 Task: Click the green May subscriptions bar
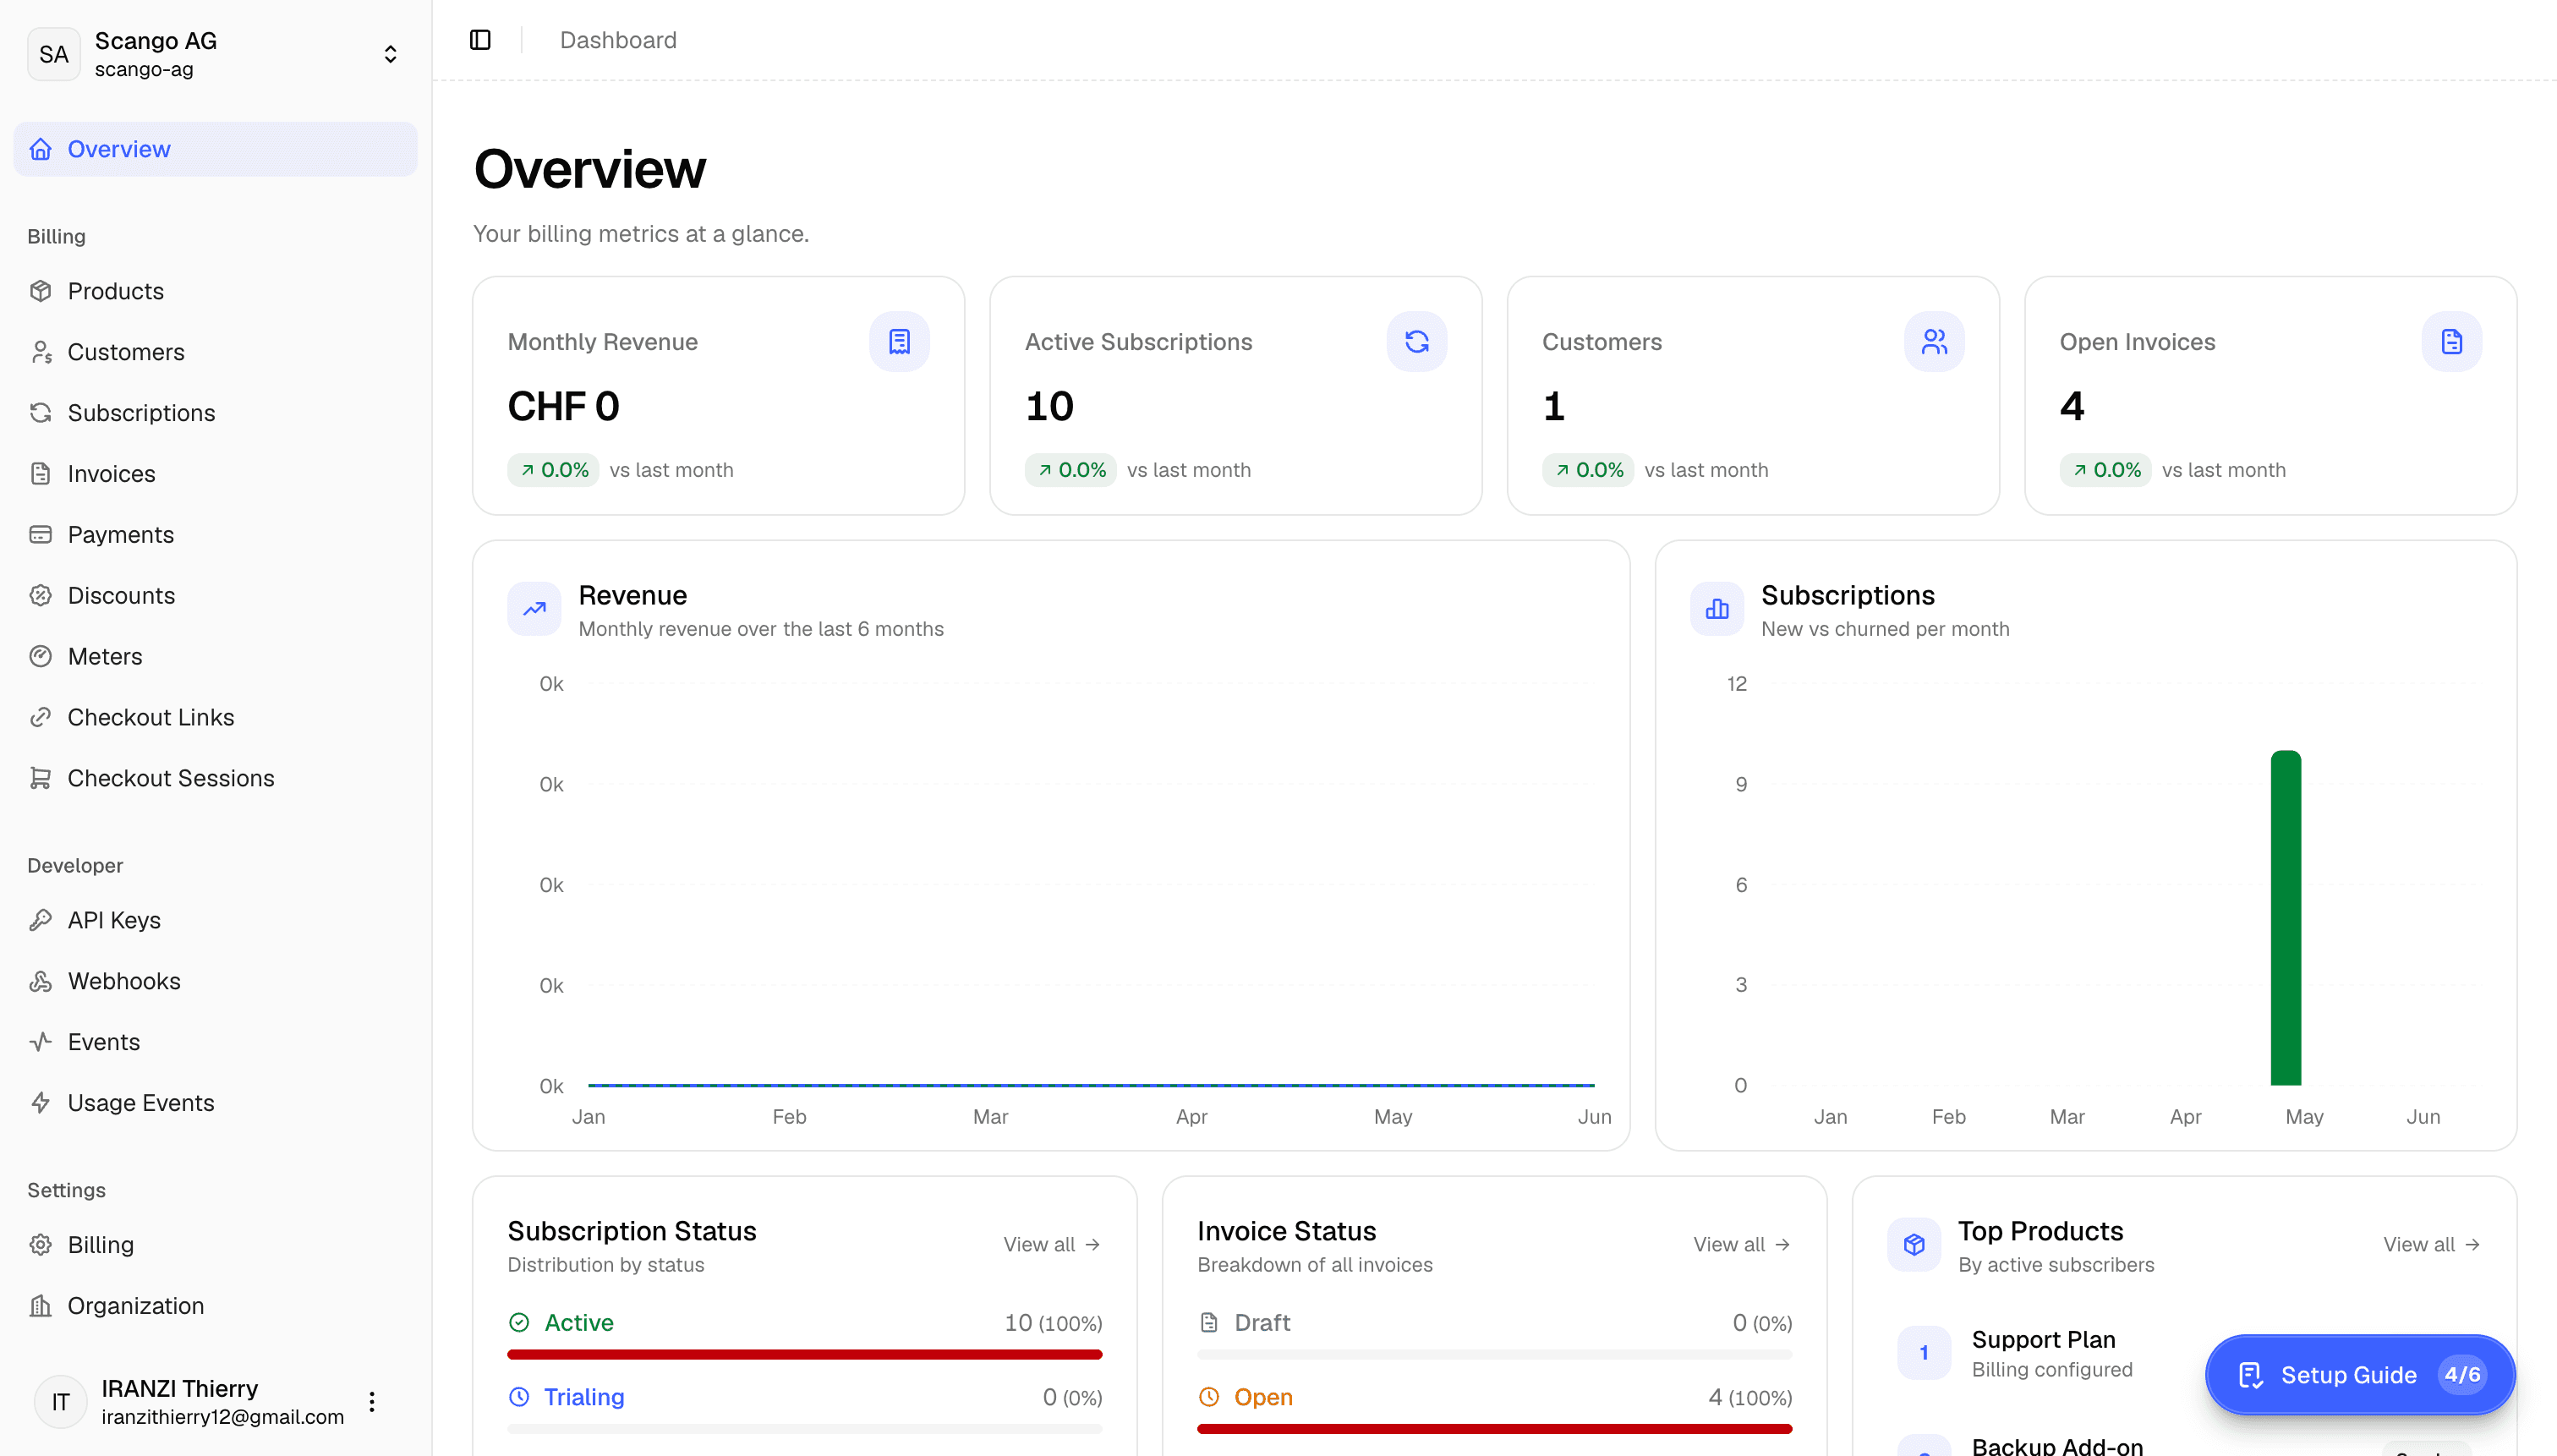click(x=2286, y=918)
